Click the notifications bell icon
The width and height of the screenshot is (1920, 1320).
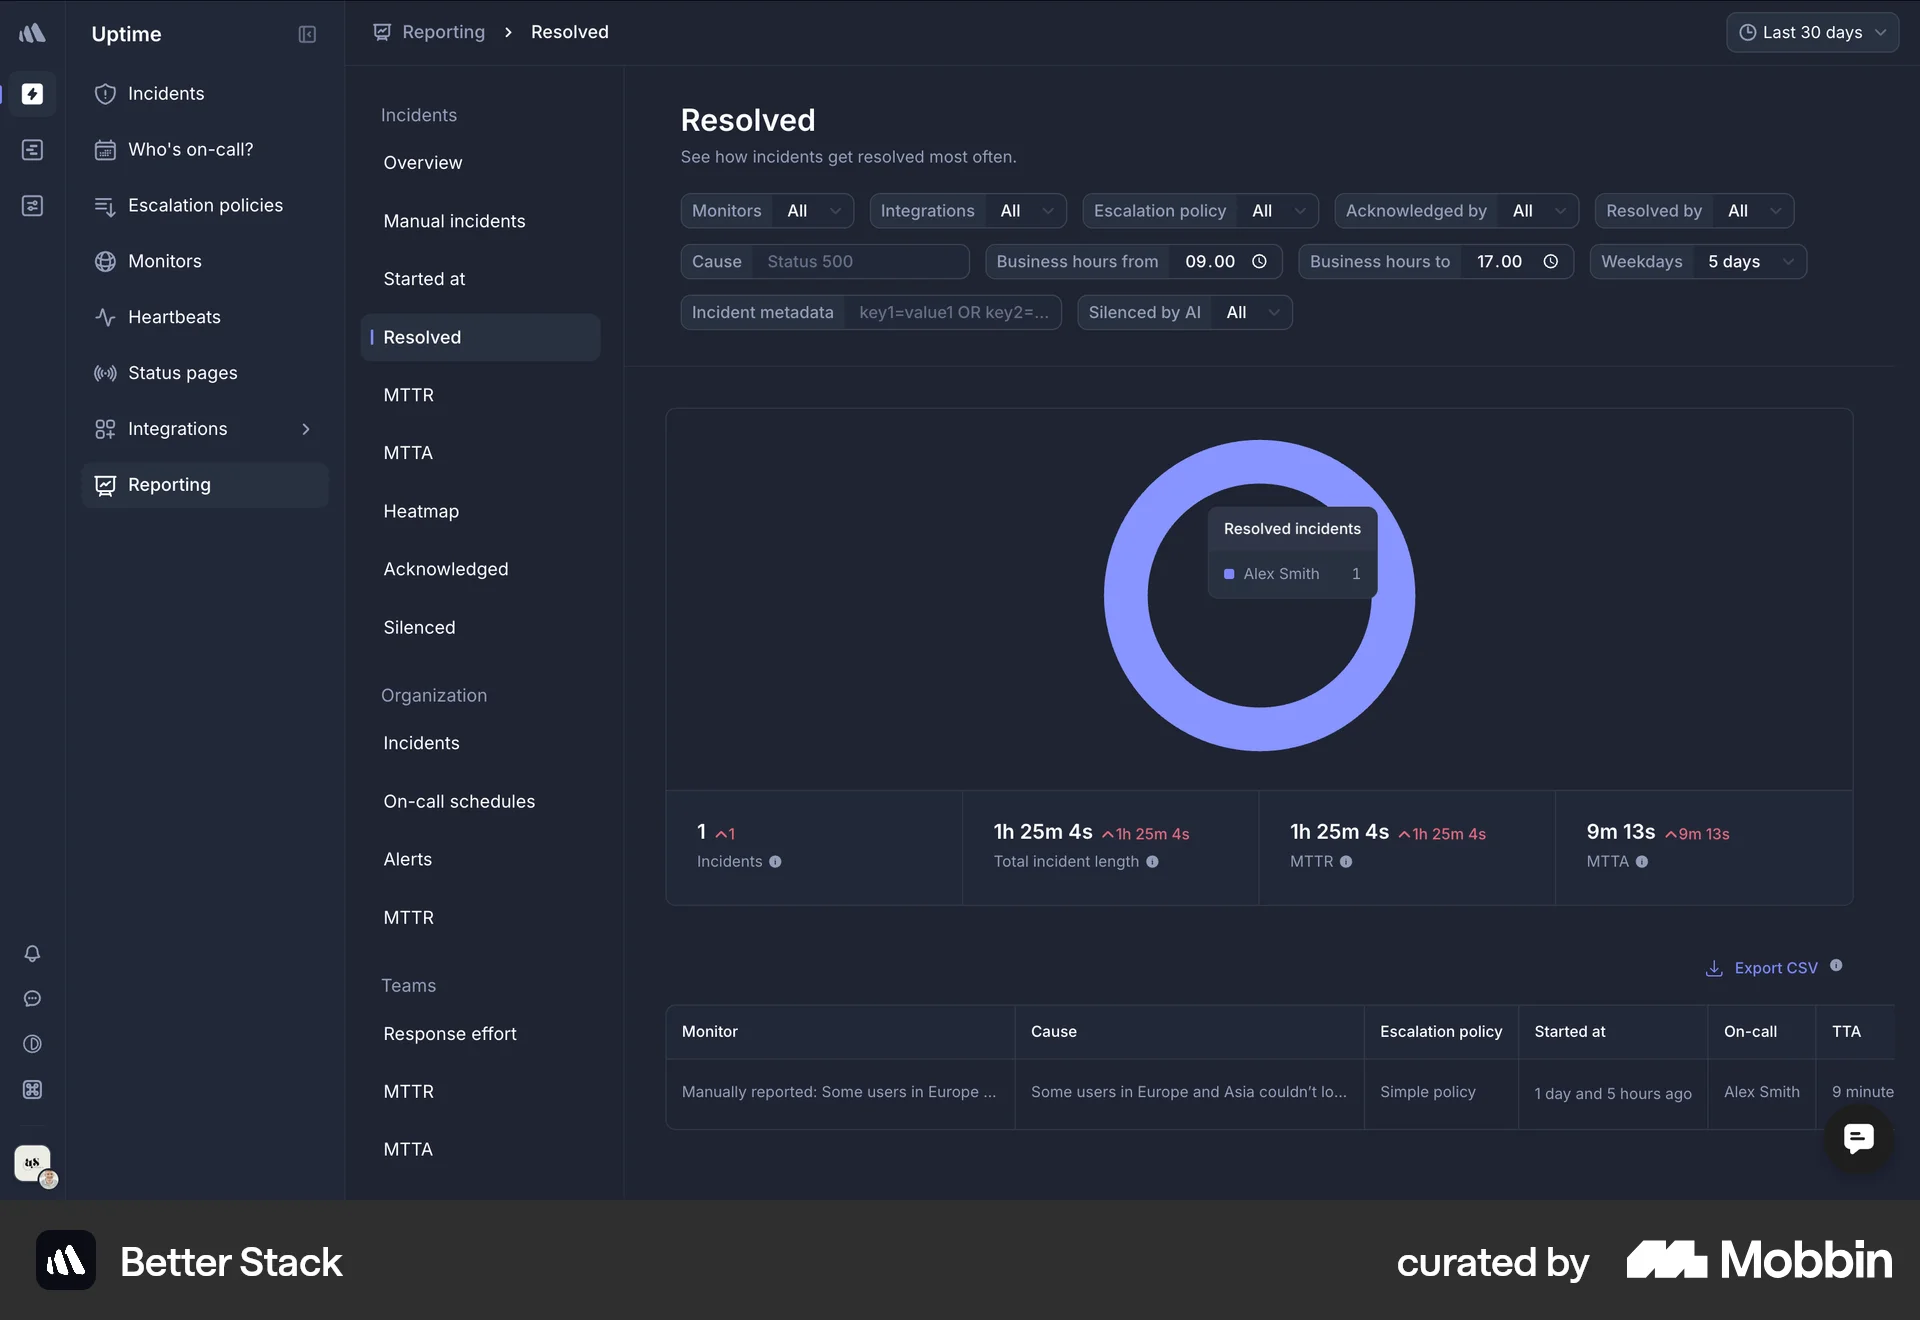(x=33, y=954)
